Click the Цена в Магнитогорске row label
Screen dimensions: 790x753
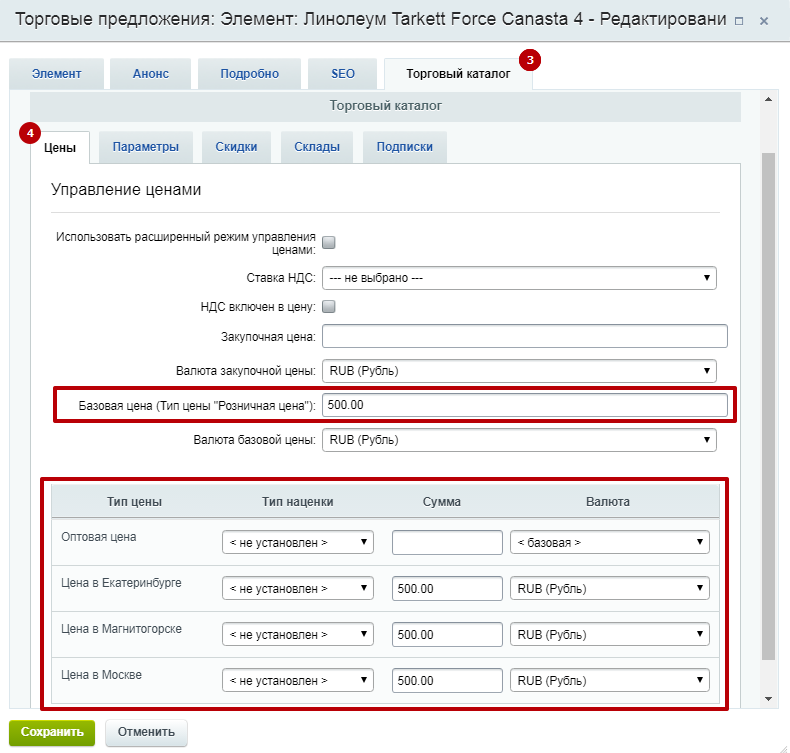pyautogui.click(x=121, y=629)
